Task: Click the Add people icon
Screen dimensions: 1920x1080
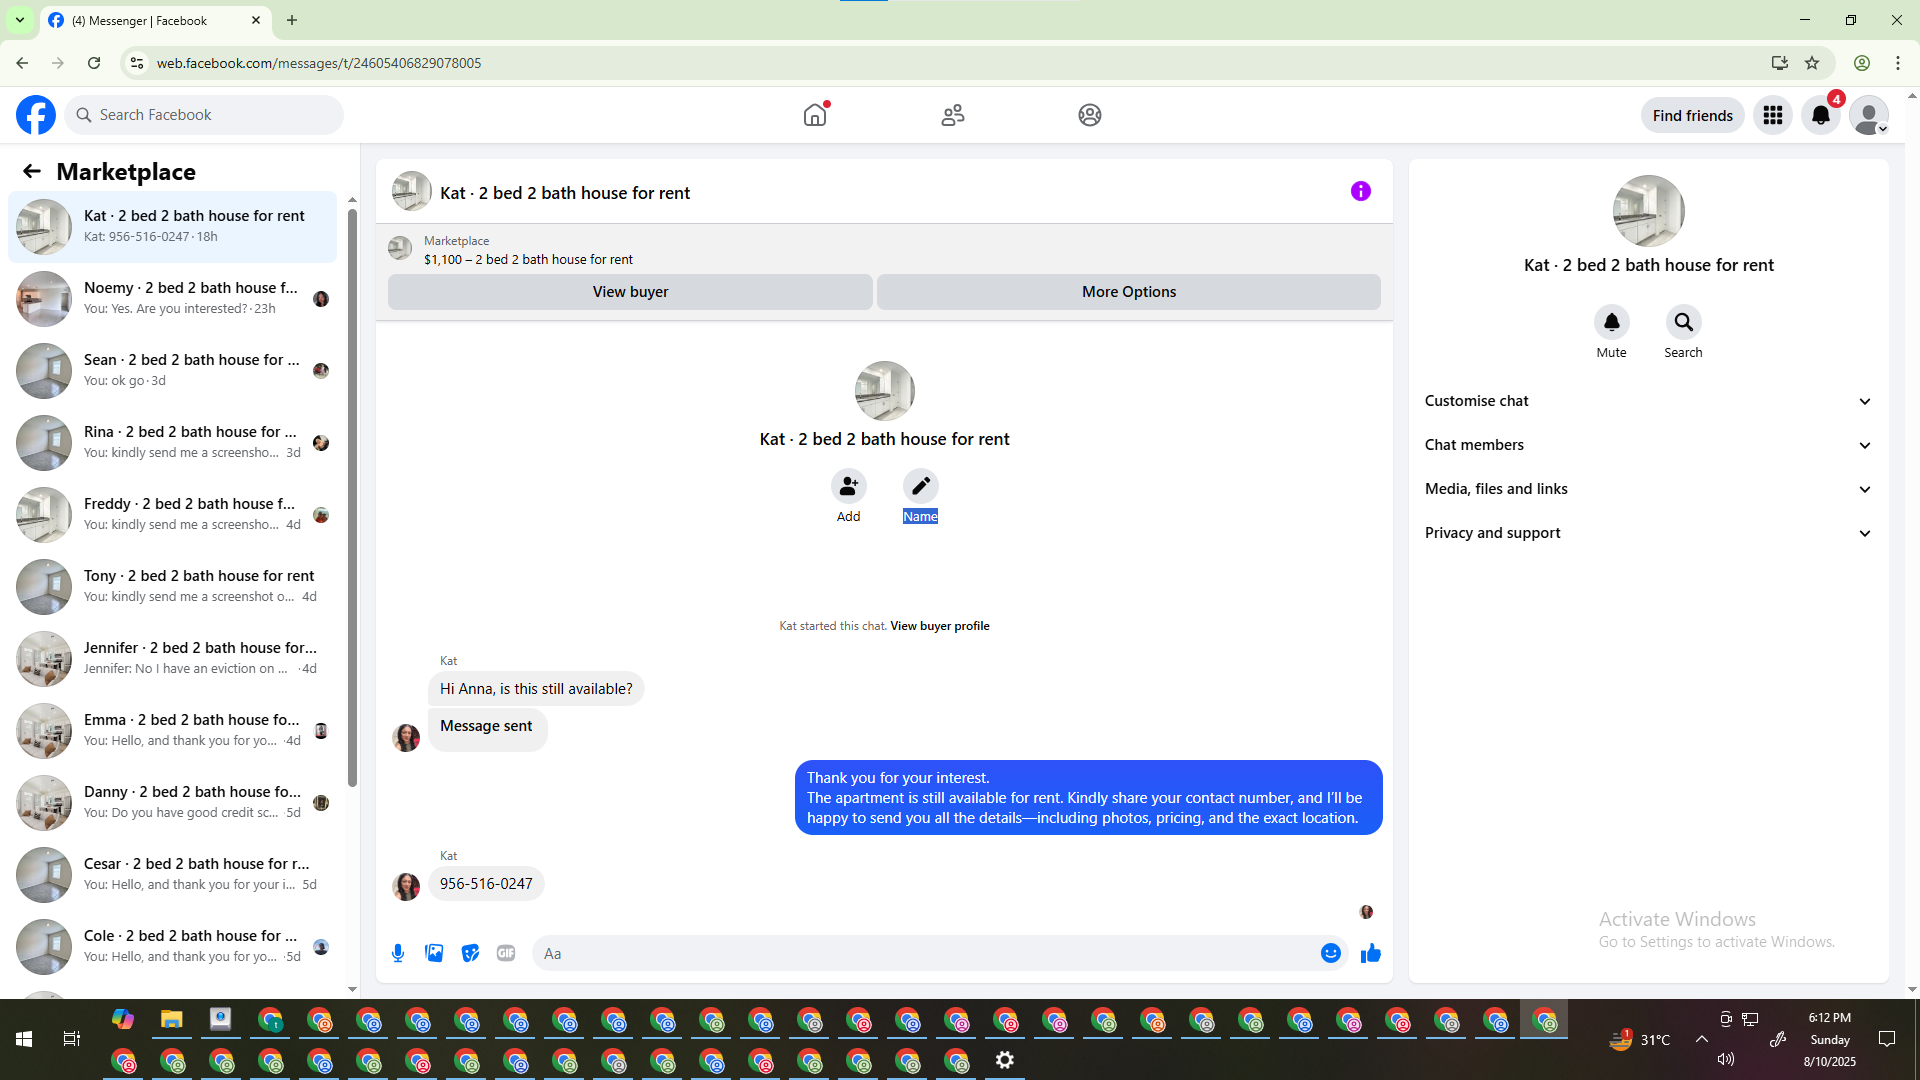Action: pyautogui.click(x=848, y=486)
